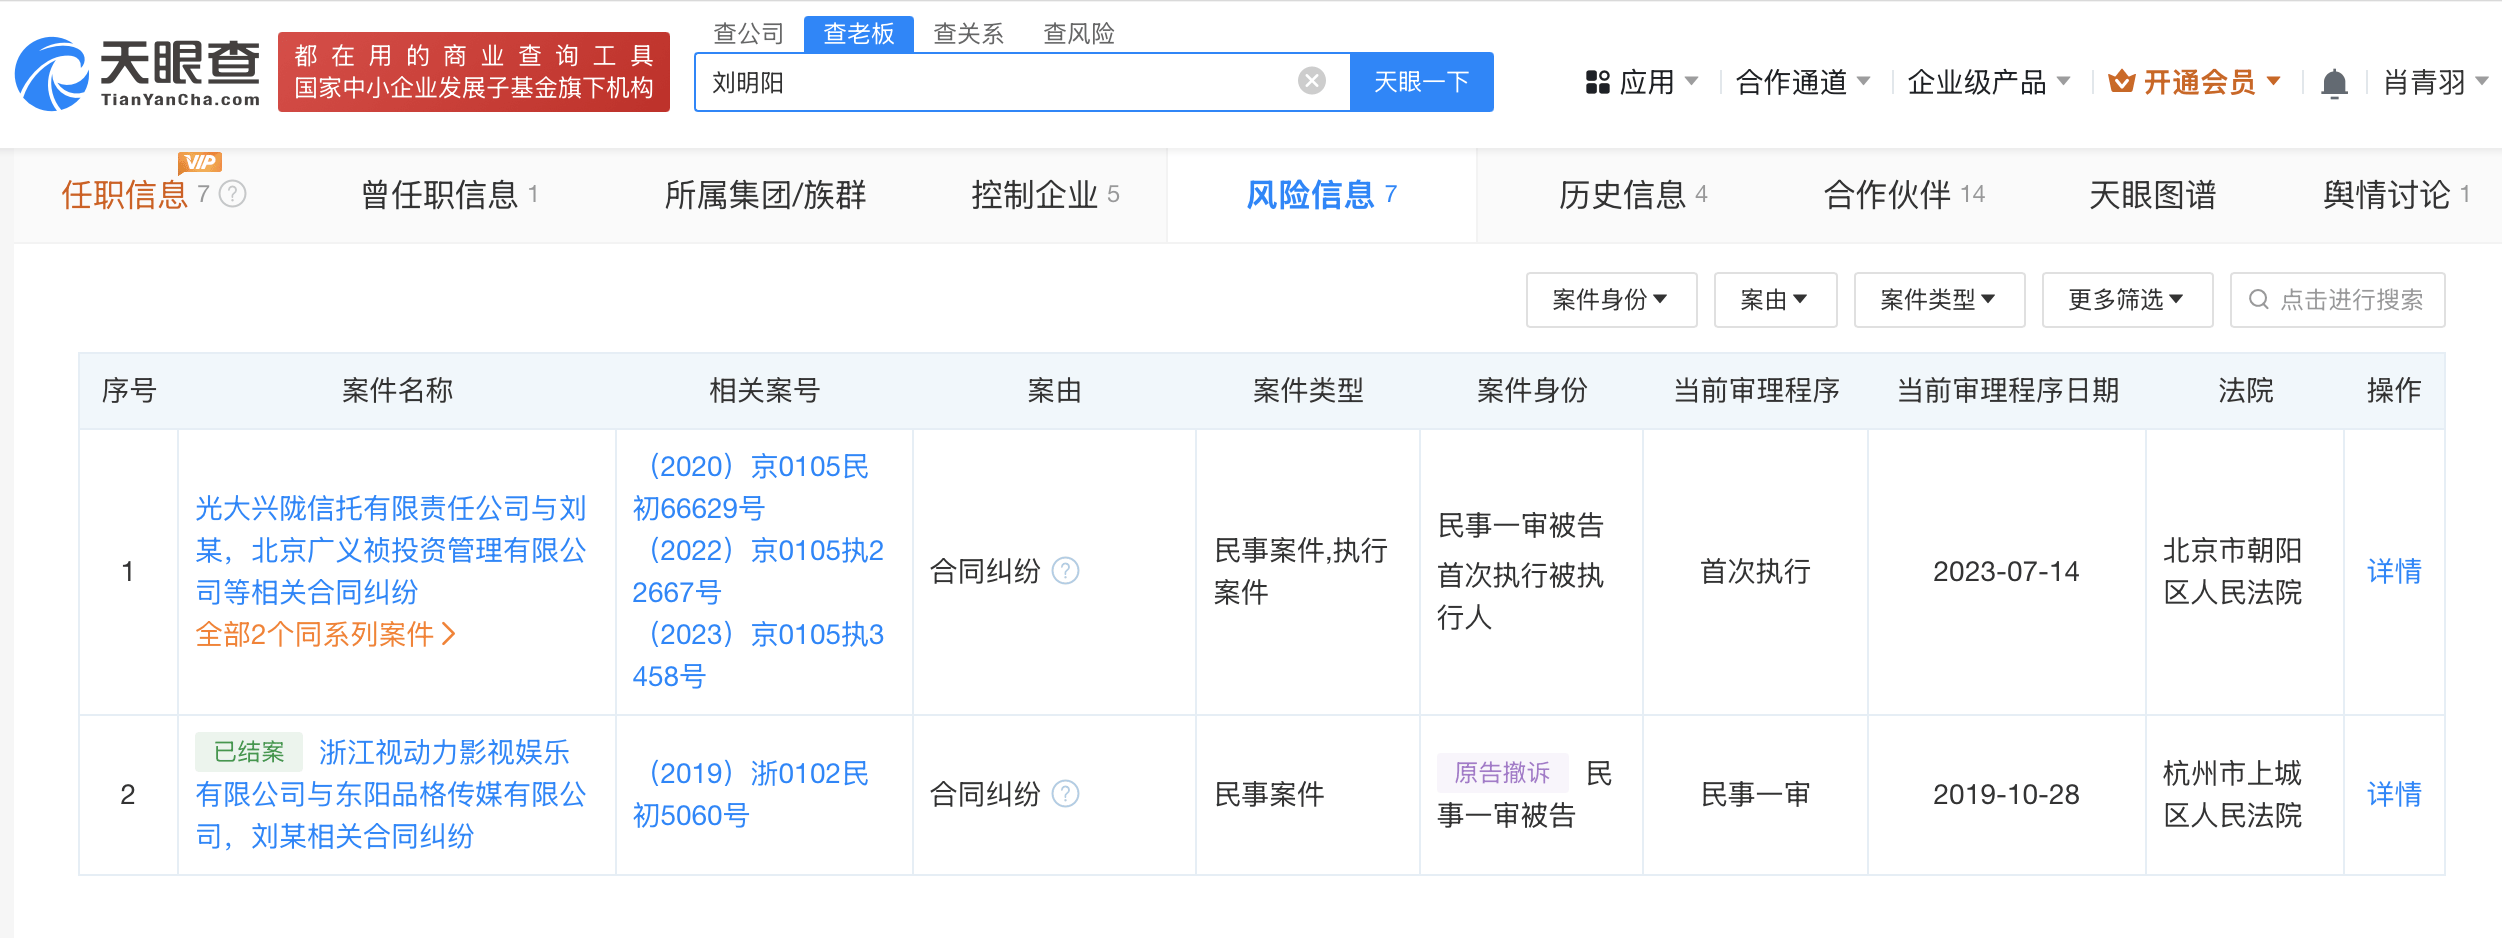2502x938 pixels.
Task: Open case number (2019)浙0102民初5060号
Action: (751, 794)
